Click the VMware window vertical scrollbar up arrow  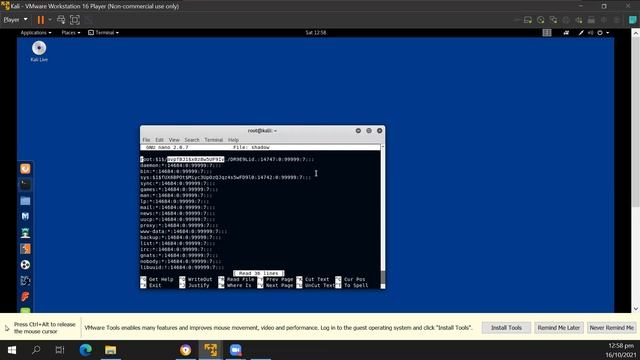[x=636, y=33]
